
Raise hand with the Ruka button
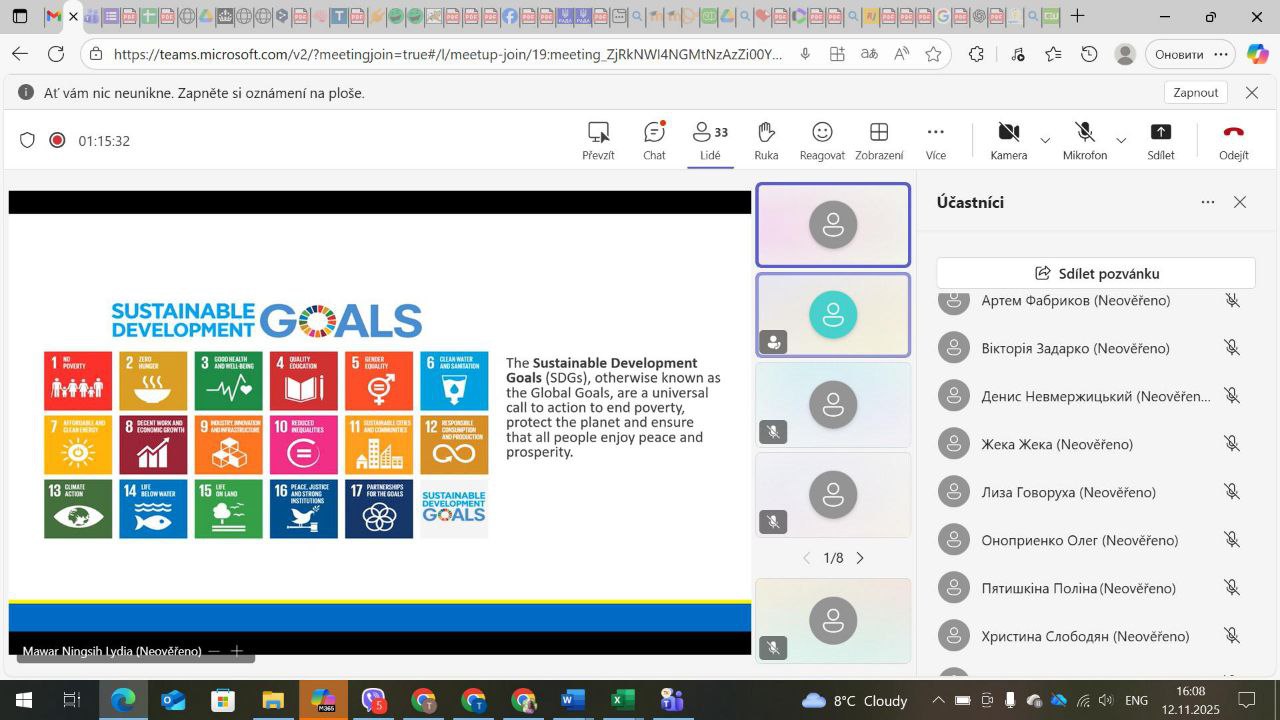766,140
